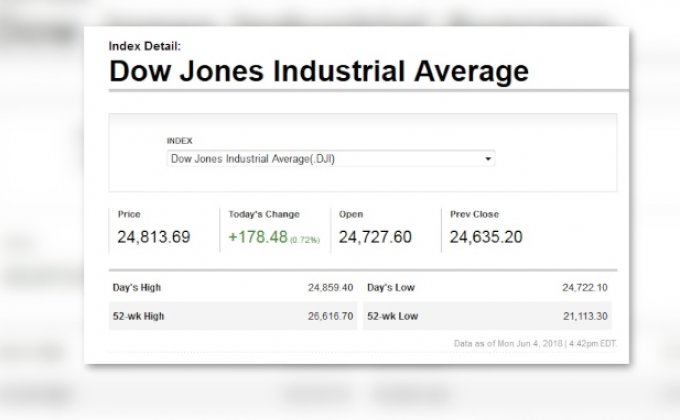Click the Price label
The width and height of the screenshot is (680, 420).
129,214
